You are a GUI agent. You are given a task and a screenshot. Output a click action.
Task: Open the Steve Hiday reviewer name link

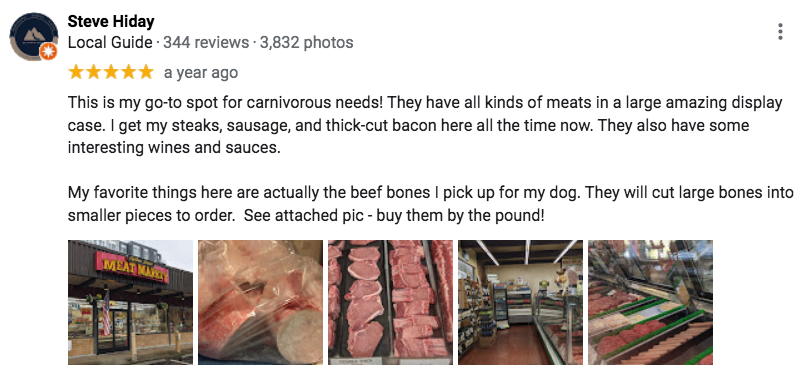[x=111, y=22]
